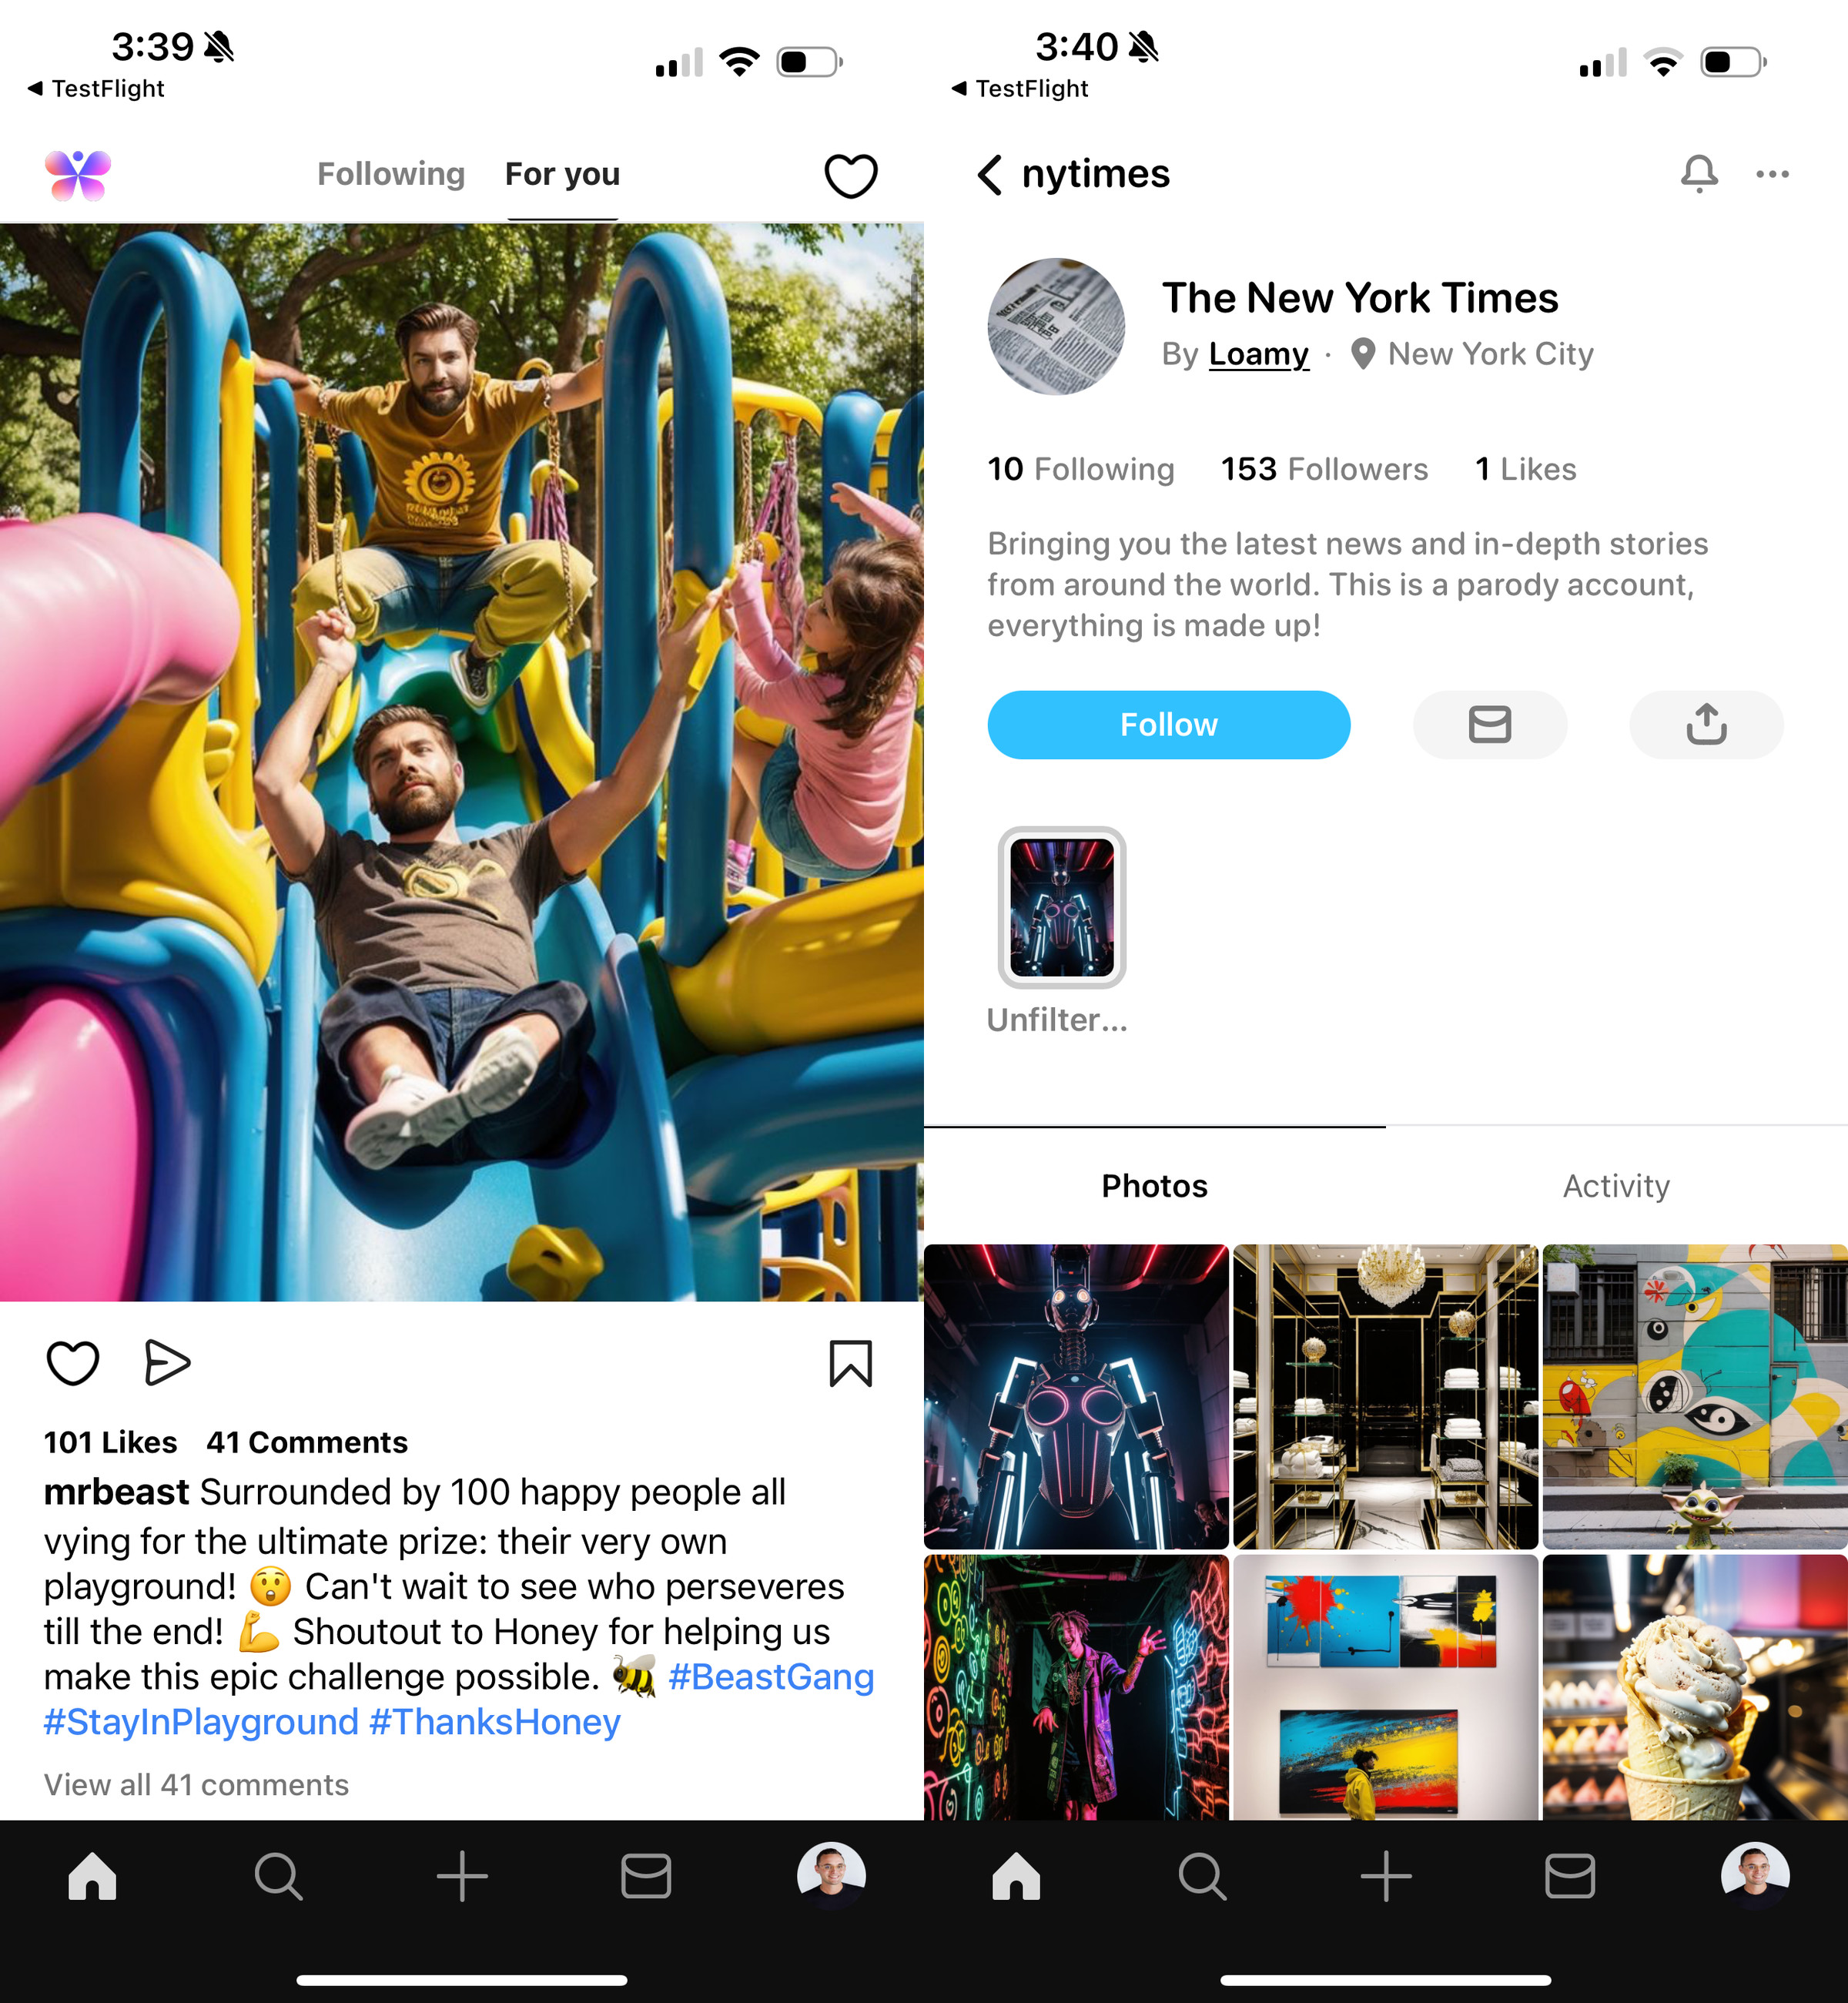View all 41 comments link
Viewport: 1848px width, 2003px height.
point(197,1785)
